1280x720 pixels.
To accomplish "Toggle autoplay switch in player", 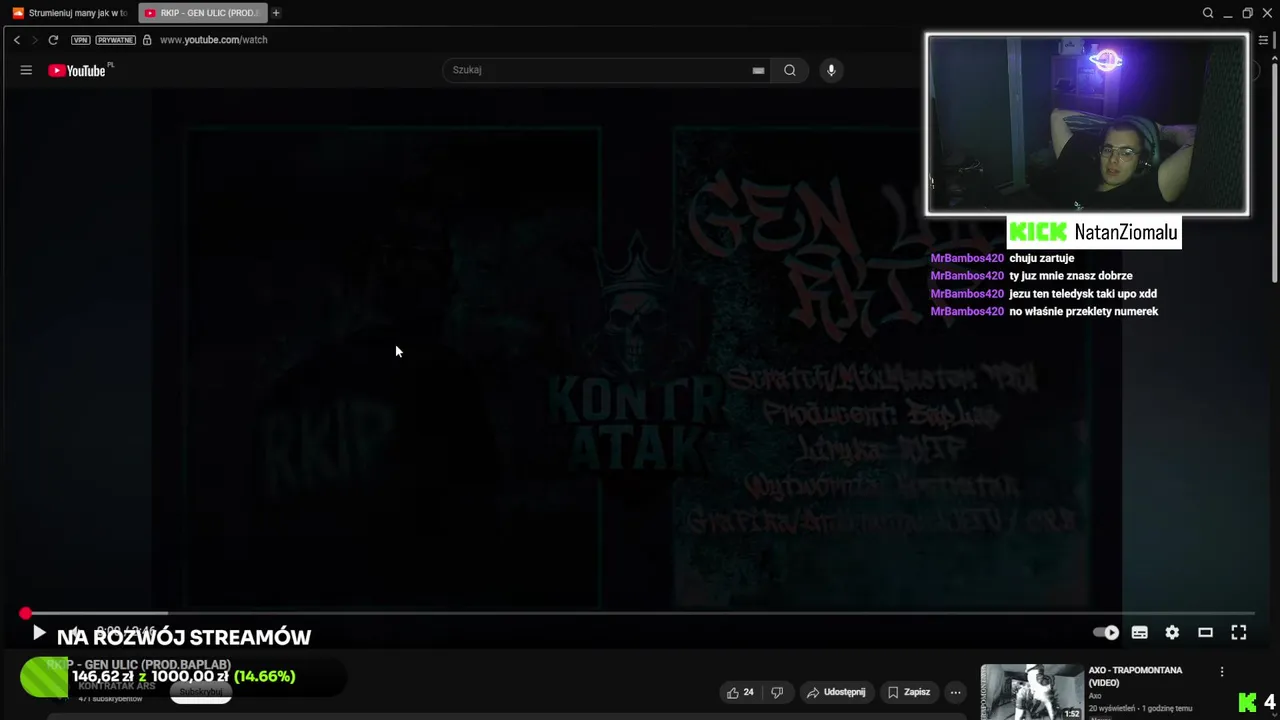I will [1106, 632].
